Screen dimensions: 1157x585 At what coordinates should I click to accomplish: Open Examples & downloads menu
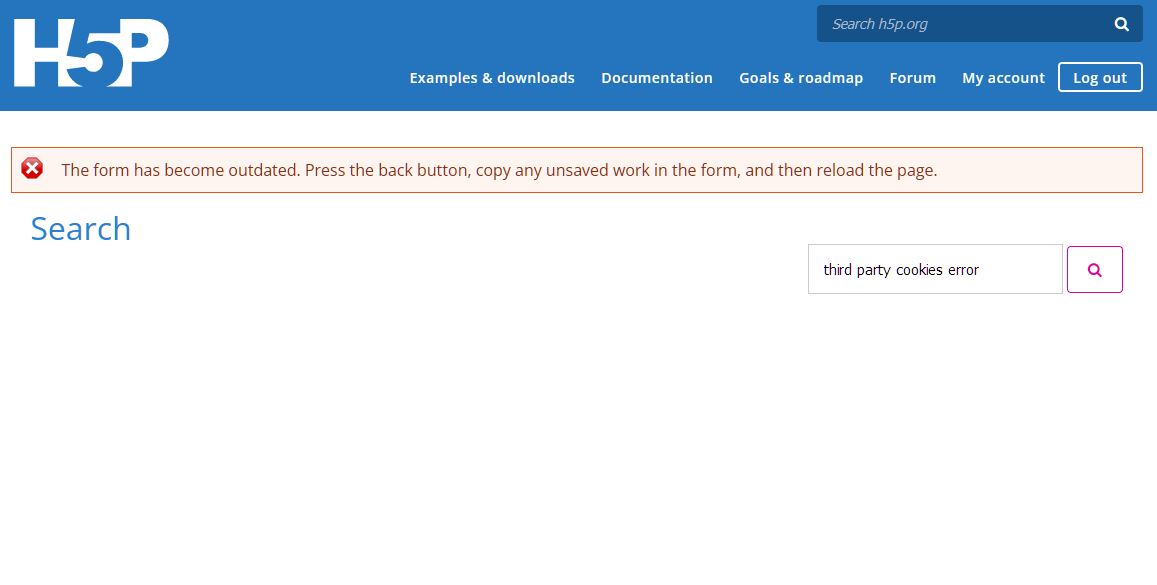click(492, 77)
